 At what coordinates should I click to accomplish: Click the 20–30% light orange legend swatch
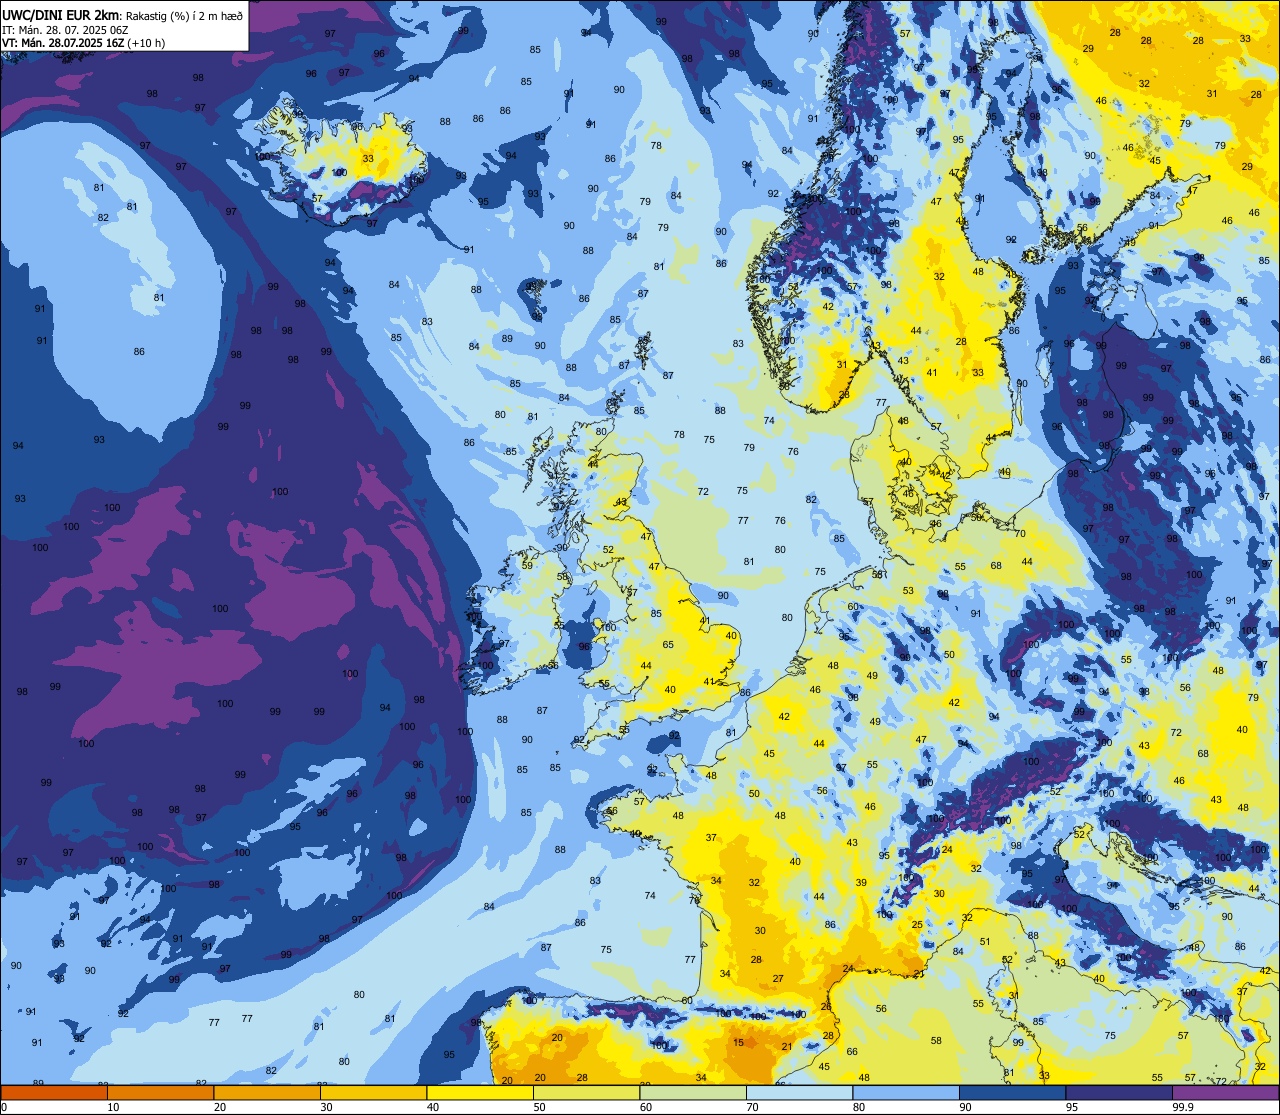click(267, 1093)
